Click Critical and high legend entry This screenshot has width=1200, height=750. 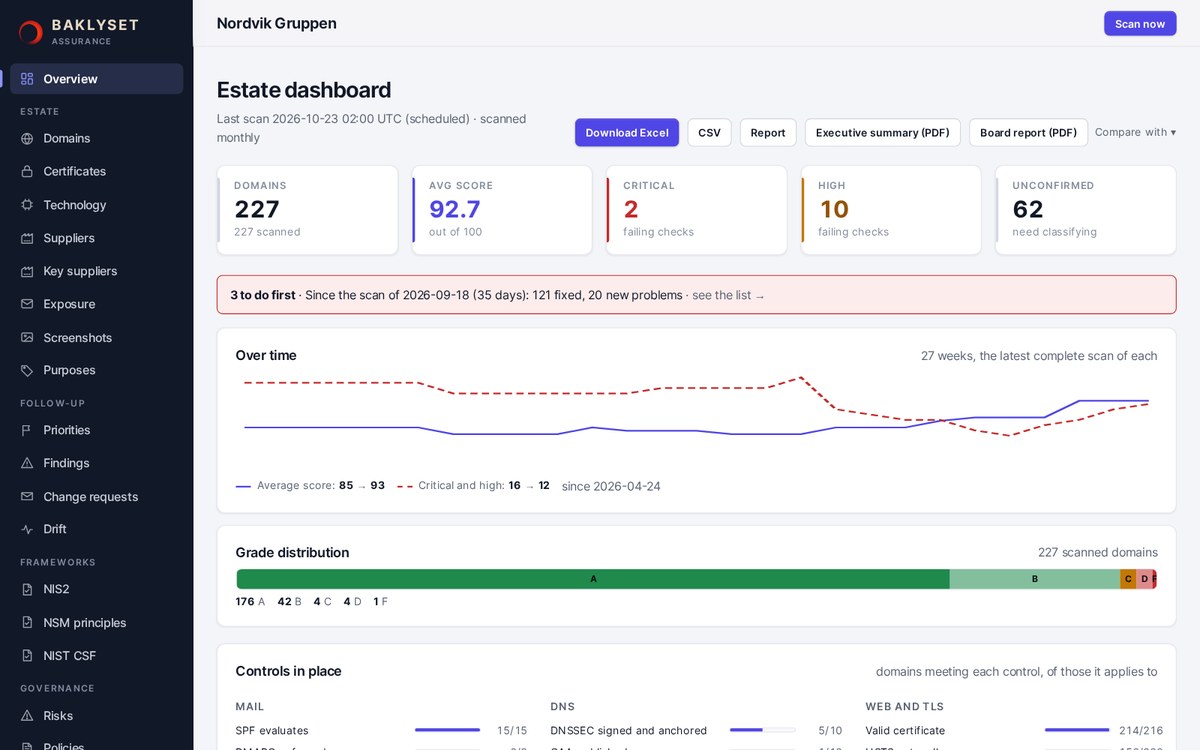coord(473,486)
